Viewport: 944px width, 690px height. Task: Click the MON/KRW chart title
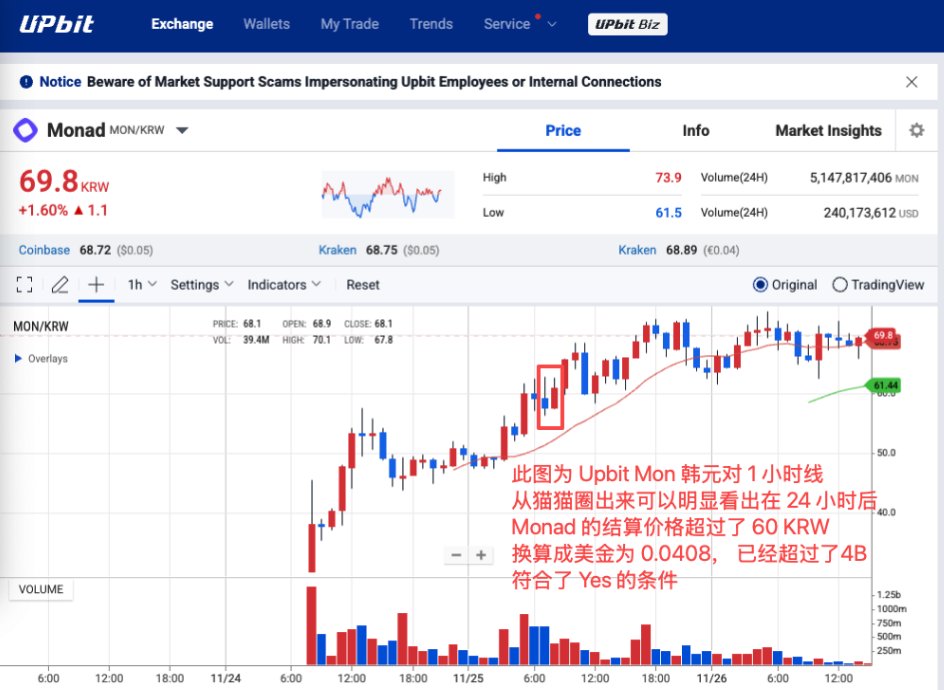(41, 326)
